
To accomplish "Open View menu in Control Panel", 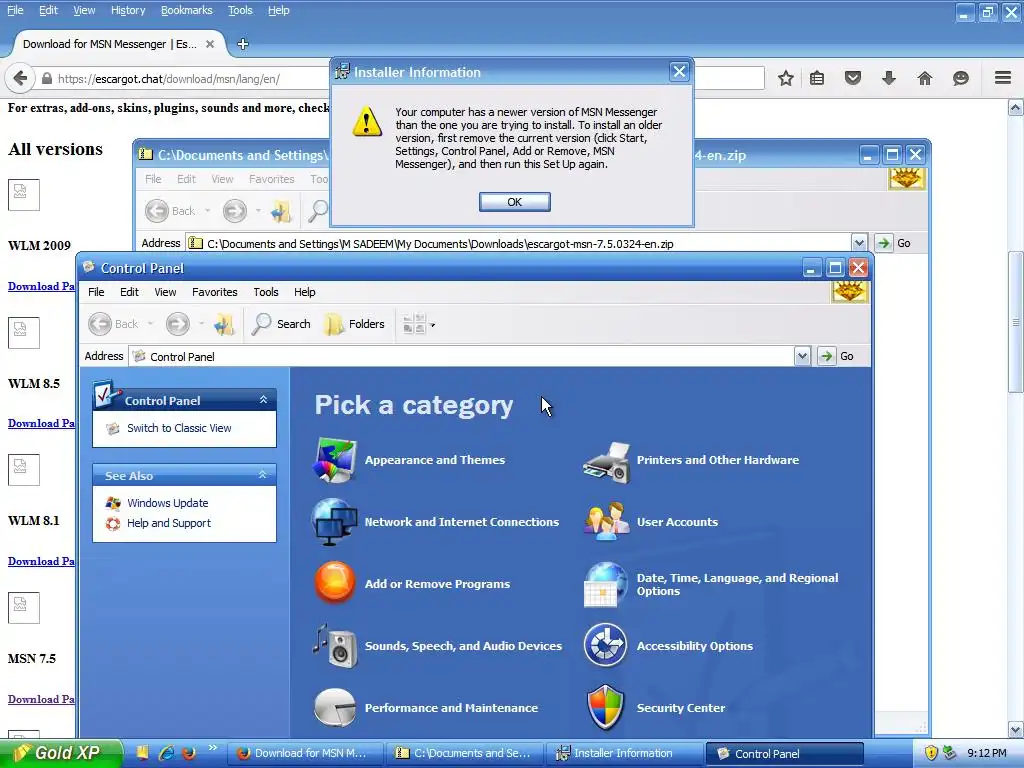I will click(165, 292).
